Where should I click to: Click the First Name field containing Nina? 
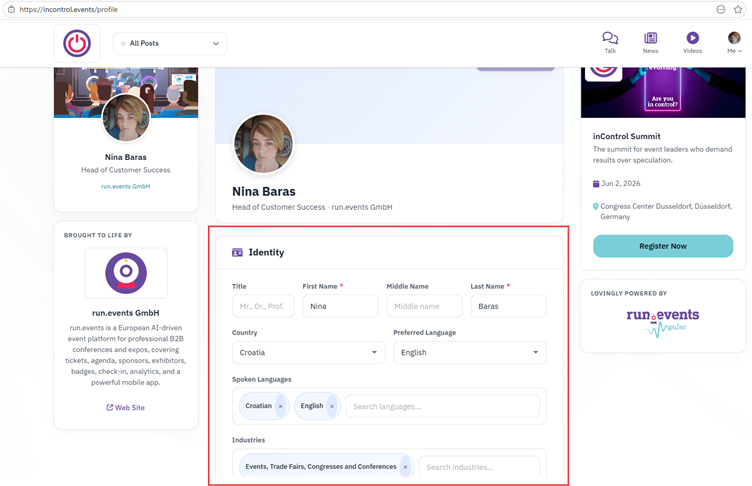click(341, 306)
